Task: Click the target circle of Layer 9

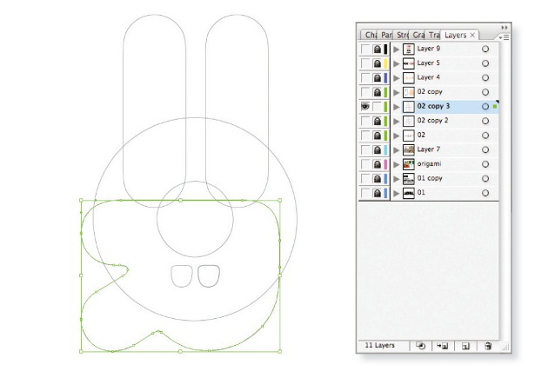Action: click(485, 49)
